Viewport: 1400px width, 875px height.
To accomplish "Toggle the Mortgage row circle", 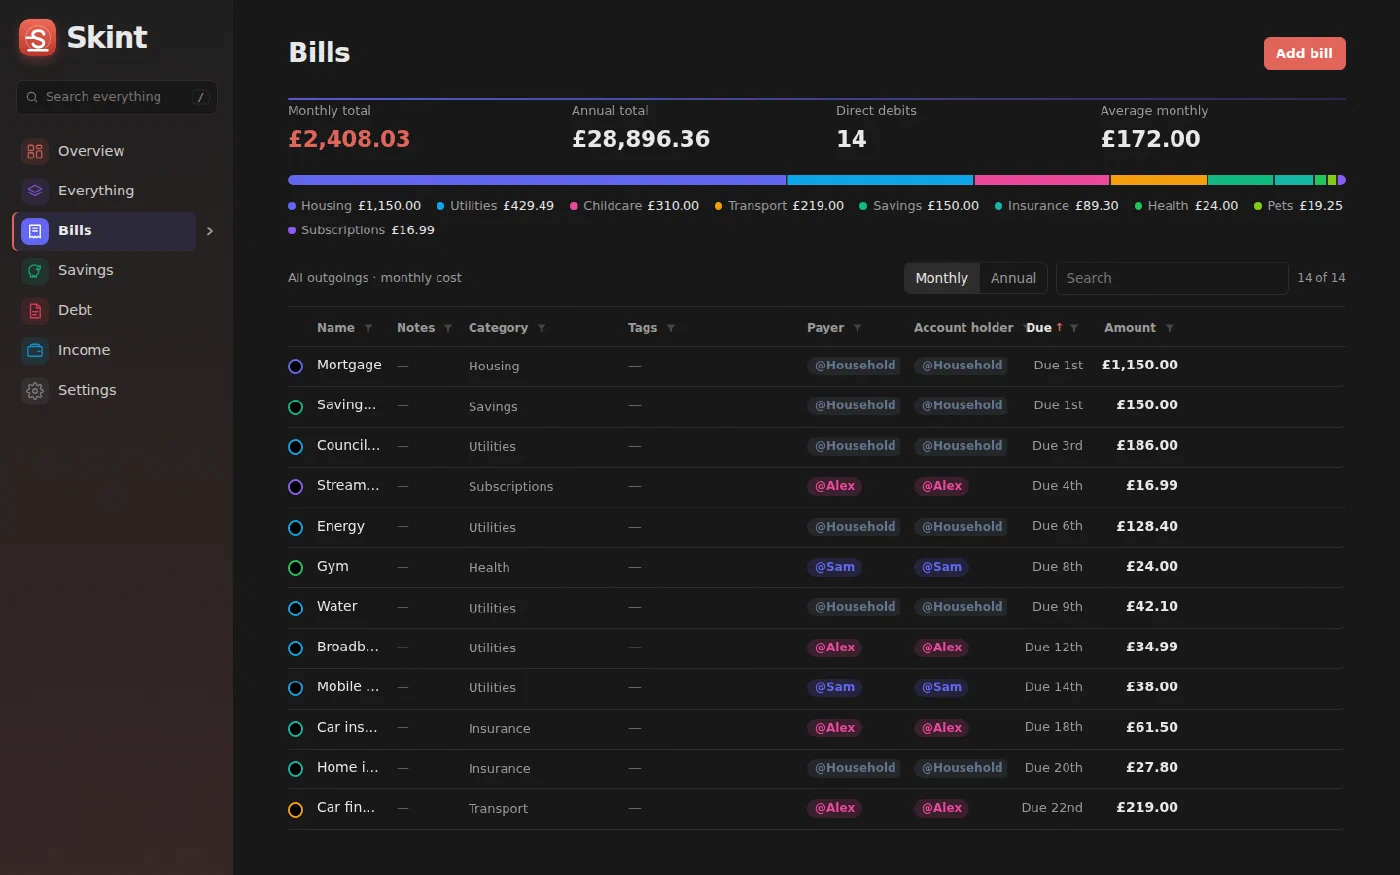I will coord(296,367).
